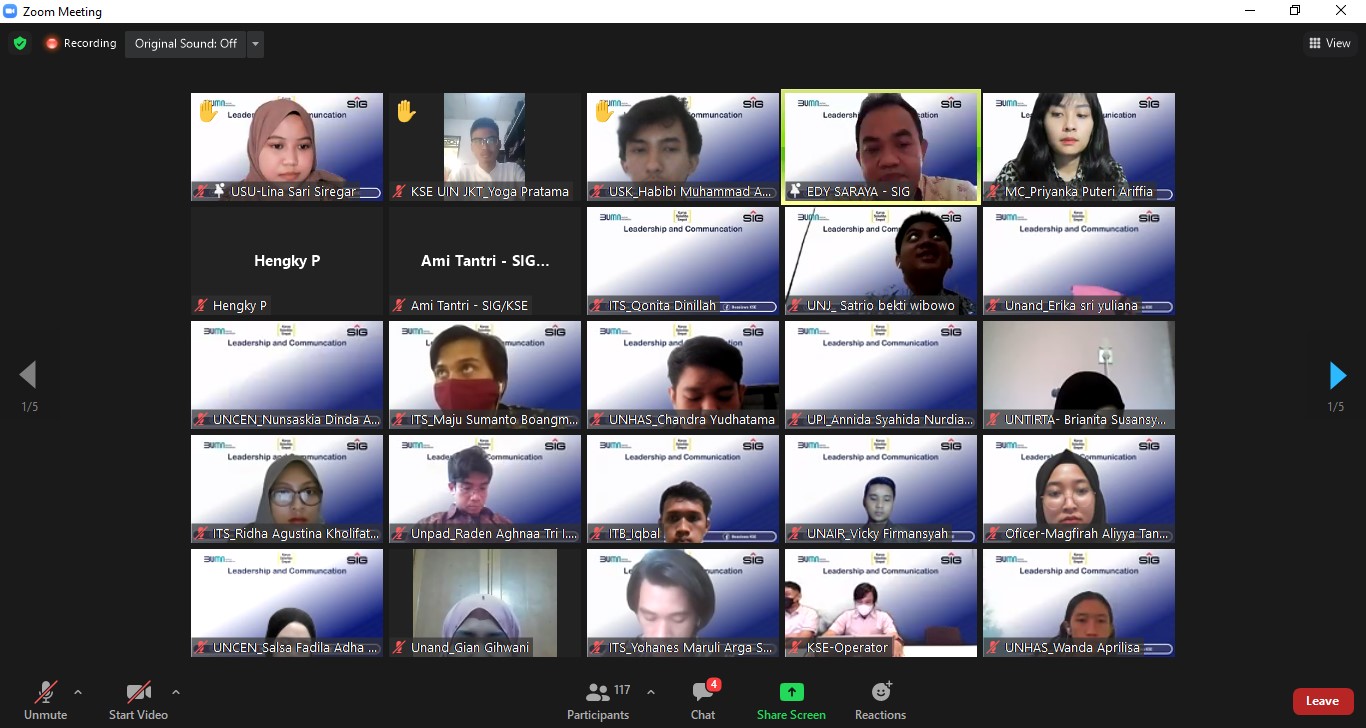Viewport: 1366px width, 728px height.
Task: Click the green Share Screen icon
Action: point(791,693)
